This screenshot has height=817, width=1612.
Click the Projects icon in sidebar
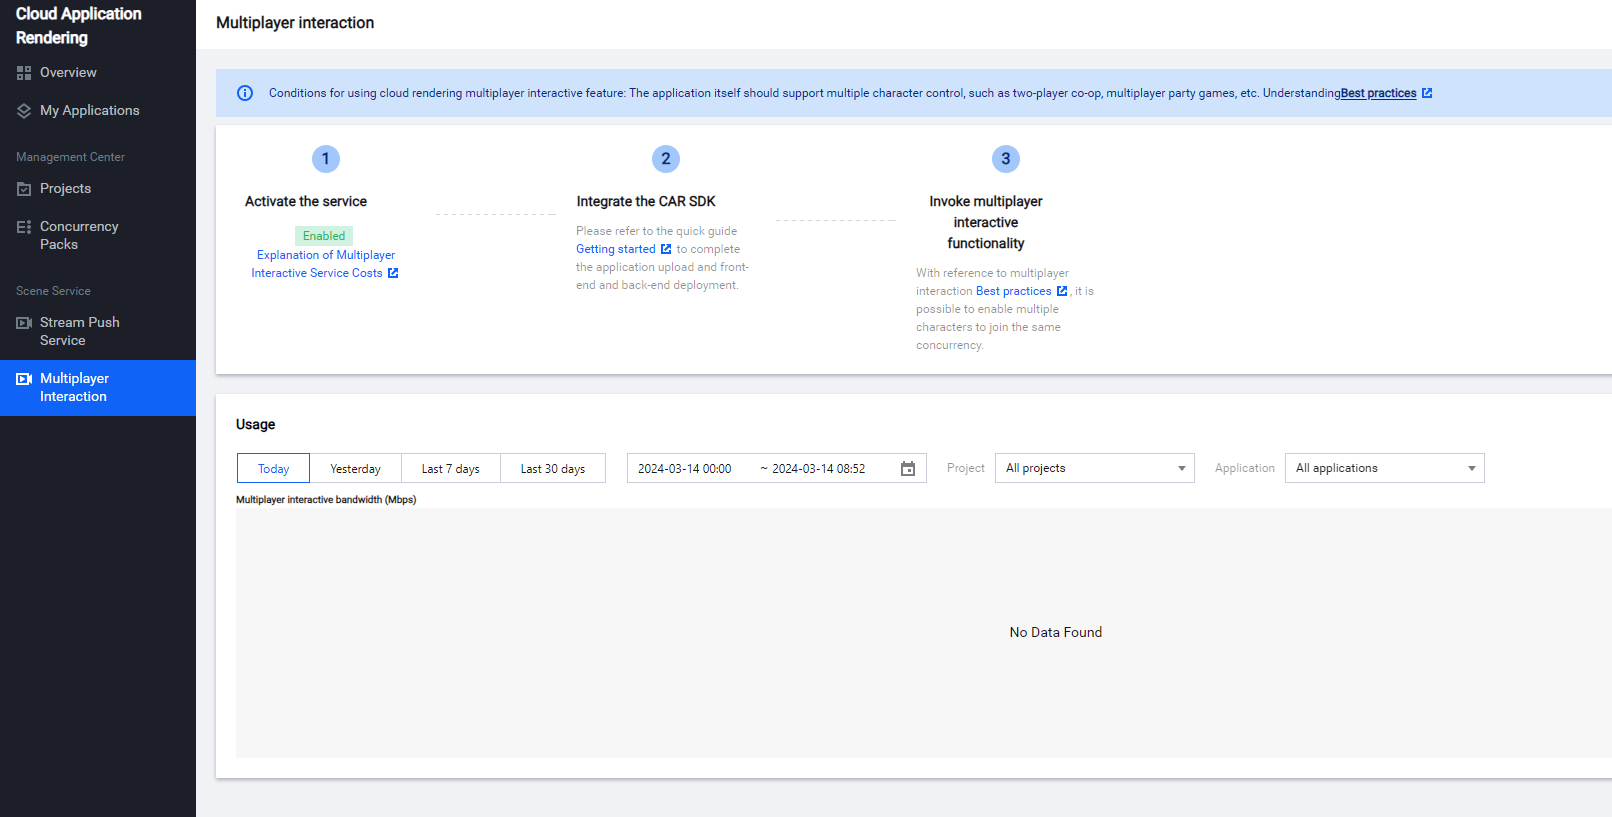point(24,189)
